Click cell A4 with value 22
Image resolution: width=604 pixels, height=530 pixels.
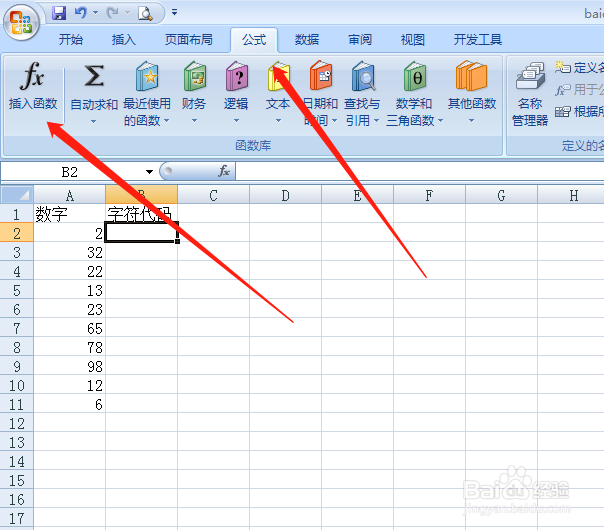click(69, 271)
